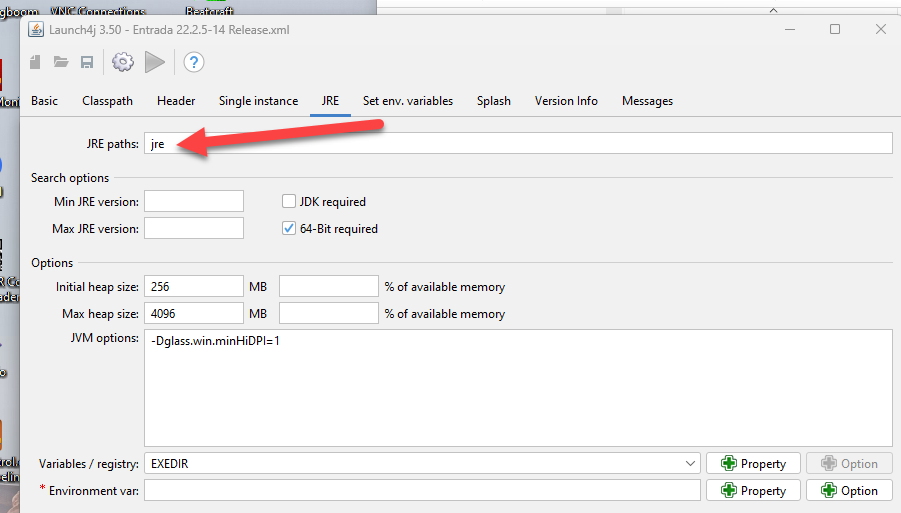This screenshot has width=901, height=513.
Task: Switch to the Classpath tab
Action: point(107,101)
